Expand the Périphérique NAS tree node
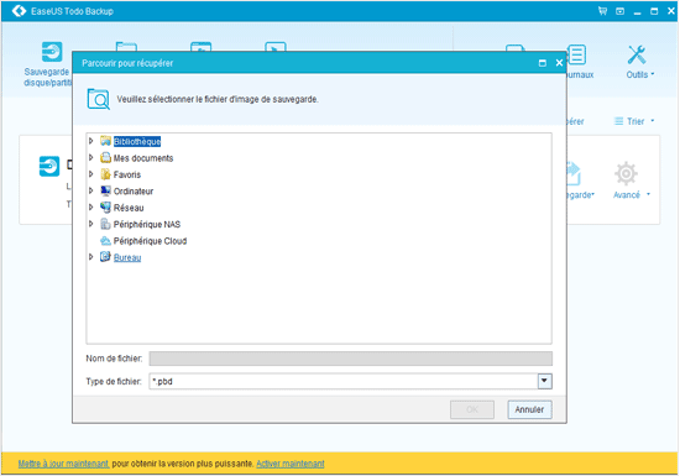 point(91,224)
